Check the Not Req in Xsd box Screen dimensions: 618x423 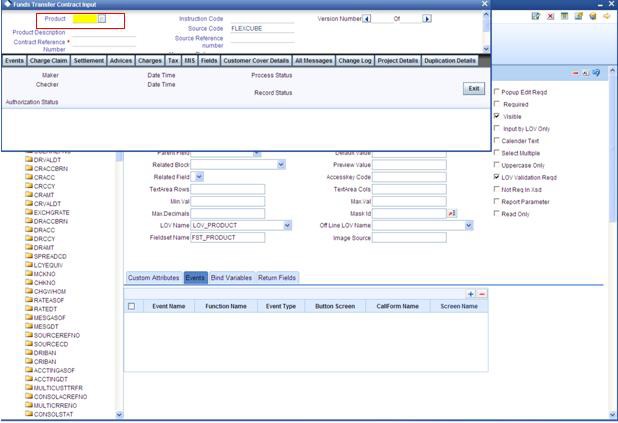pyautogui.click(x=497, y=189)
